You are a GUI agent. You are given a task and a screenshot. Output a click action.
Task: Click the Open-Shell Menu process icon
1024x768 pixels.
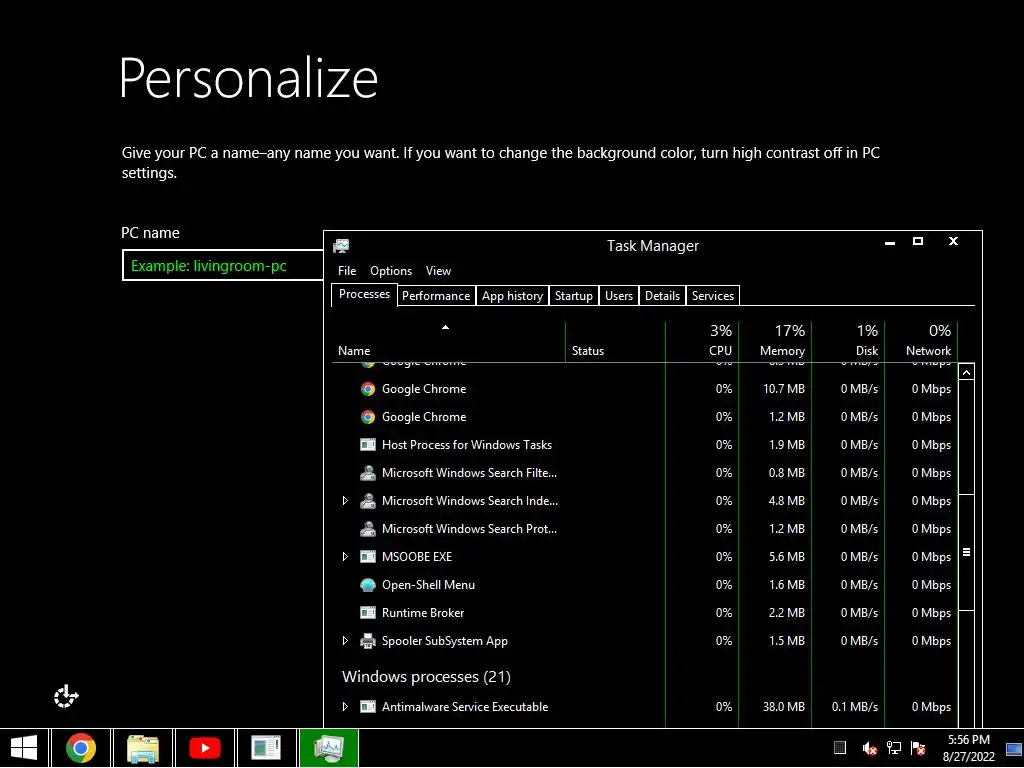(368, 585)
